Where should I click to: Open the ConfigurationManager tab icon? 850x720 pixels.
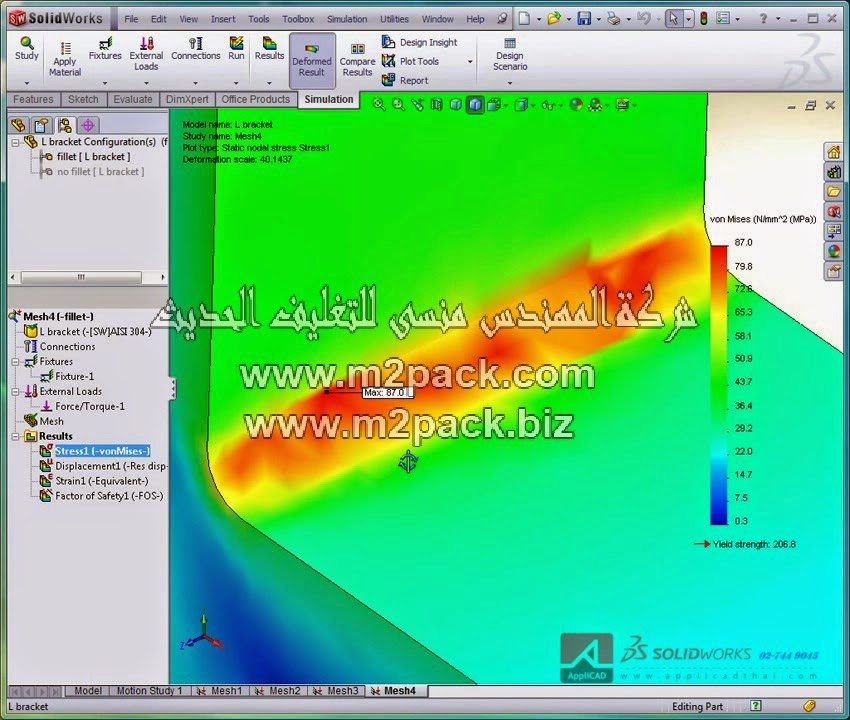(65, 125)
